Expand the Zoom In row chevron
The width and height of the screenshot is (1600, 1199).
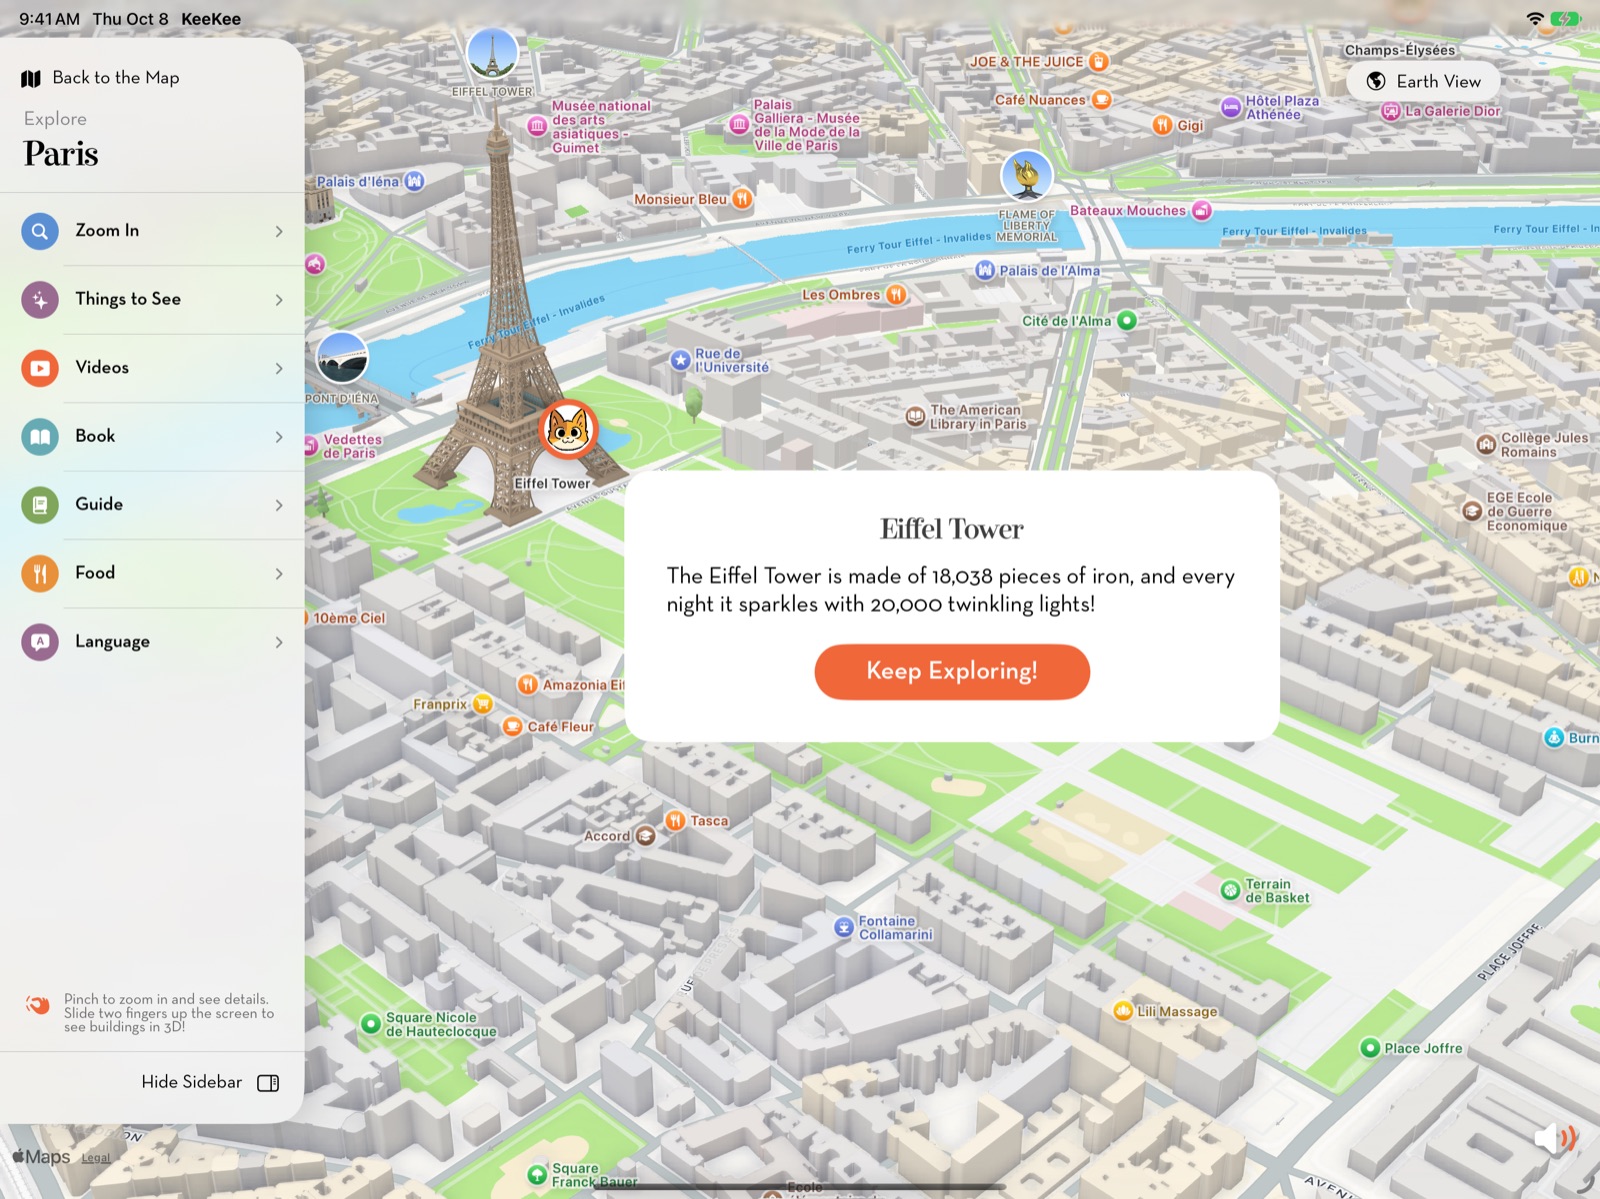279,231
